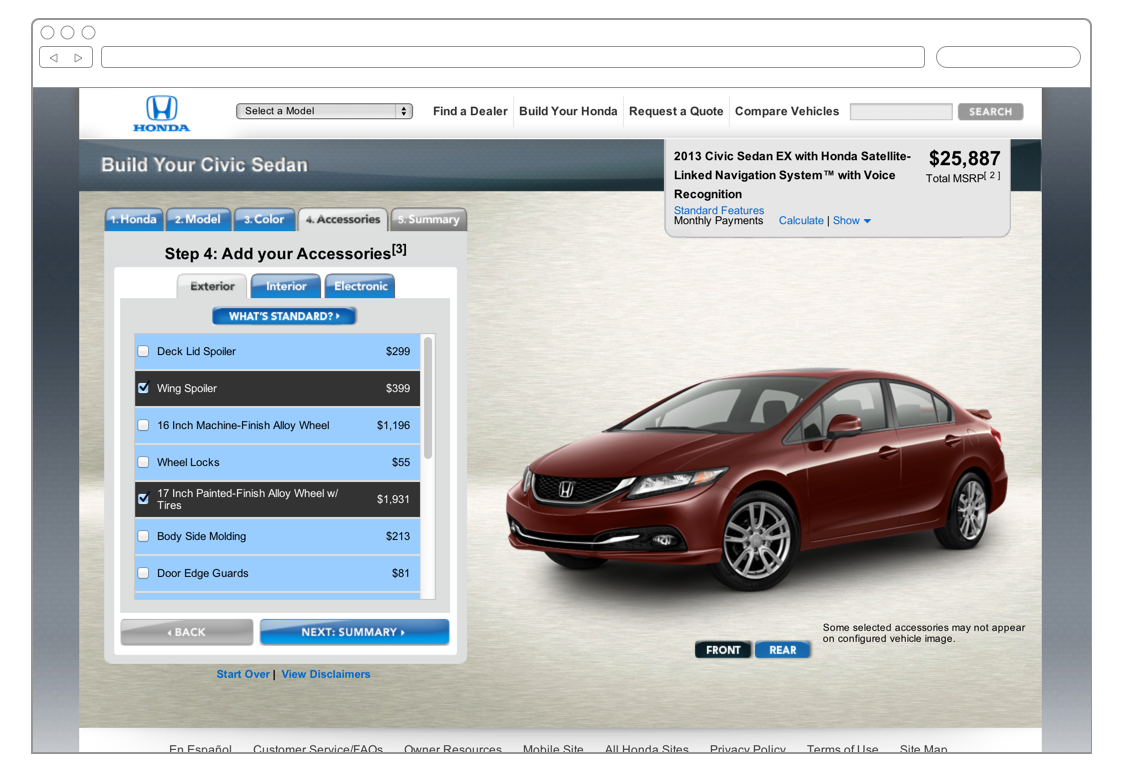Check the Door Edge Guards checkbox
Screen dimensions: 1125x772
click(x=143, y=573)
